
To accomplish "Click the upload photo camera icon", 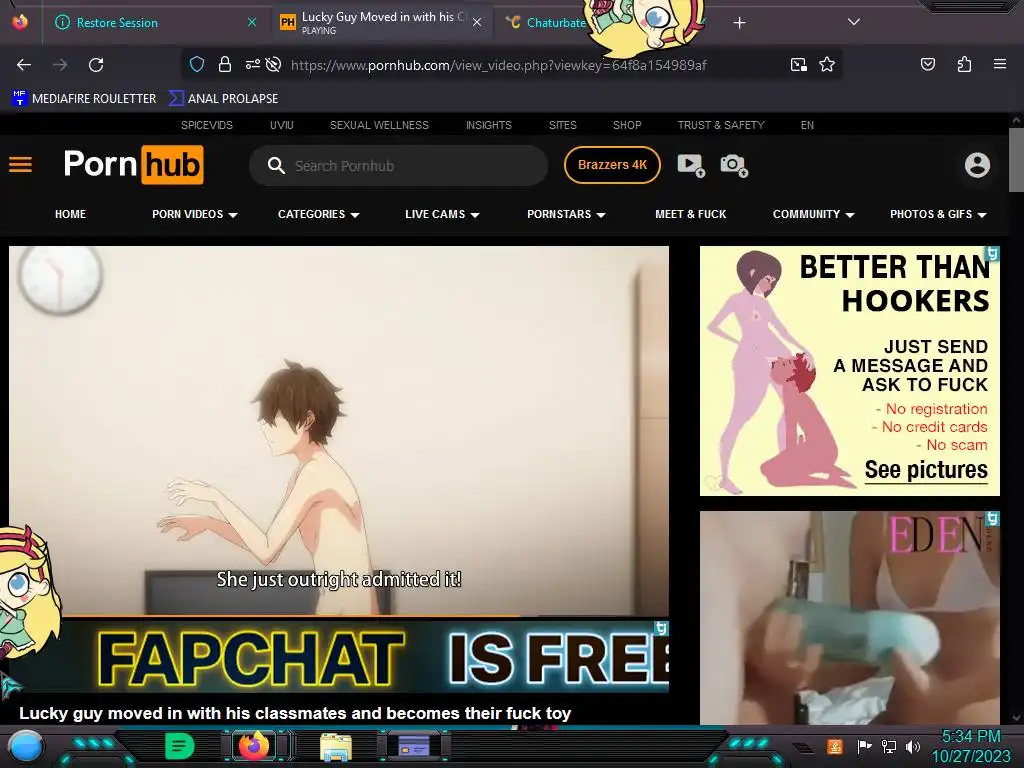I will point(734,165).
